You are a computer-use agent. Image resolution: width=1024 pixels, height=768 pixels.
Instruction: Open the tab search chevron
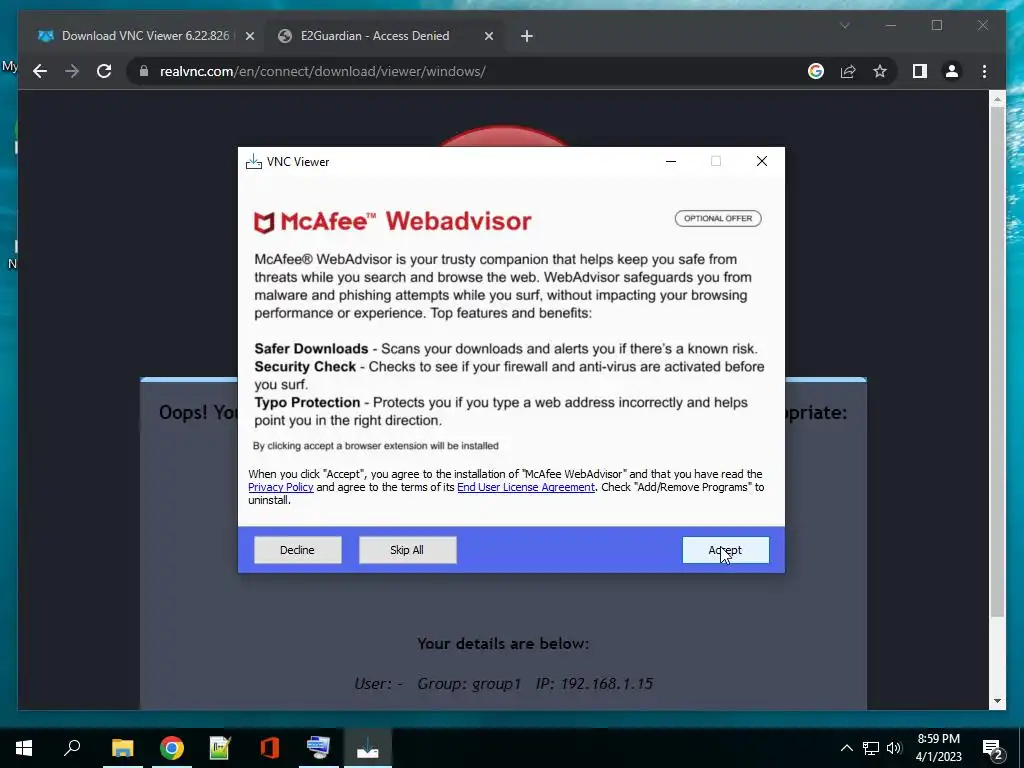pos(844,25)
